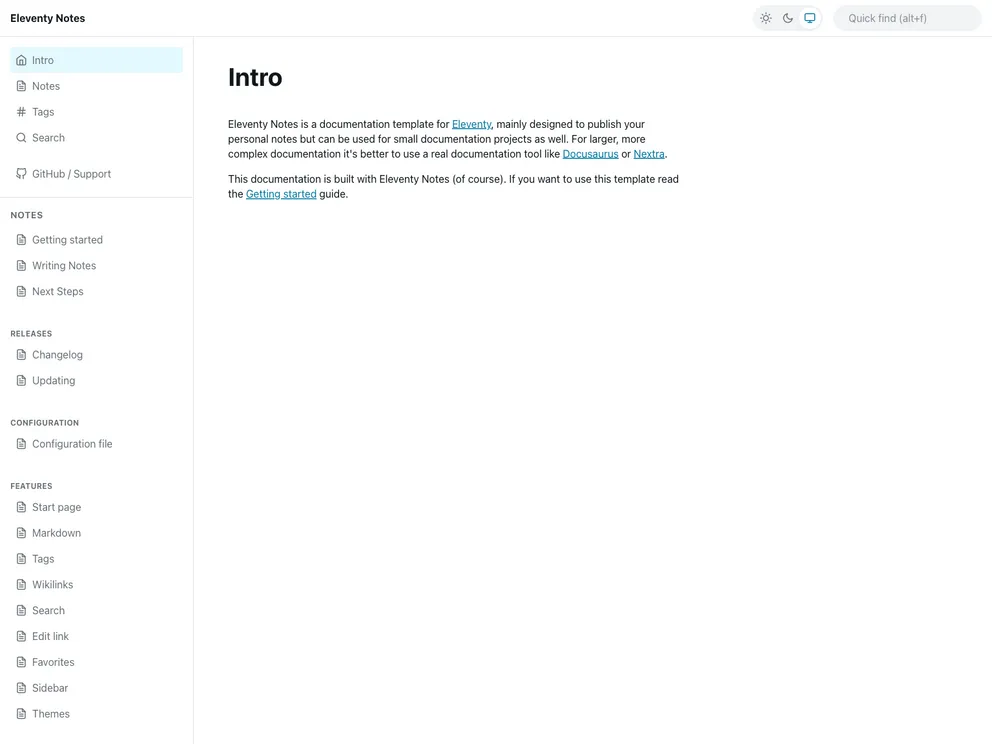Click the page icon beside Favorites
Image resolution: width=992 pixels, height=744 pixels.
[x=22, y=662]
